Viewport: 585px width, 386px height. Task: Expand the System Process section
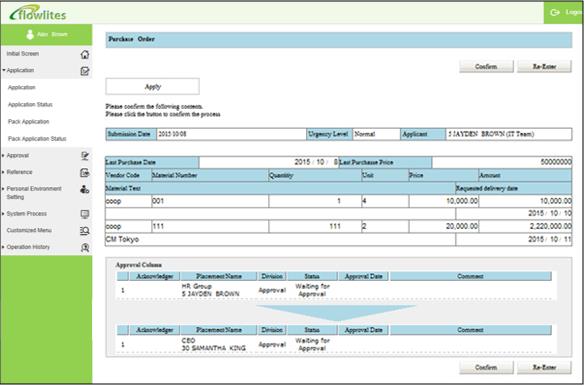(x=4, y=214)
